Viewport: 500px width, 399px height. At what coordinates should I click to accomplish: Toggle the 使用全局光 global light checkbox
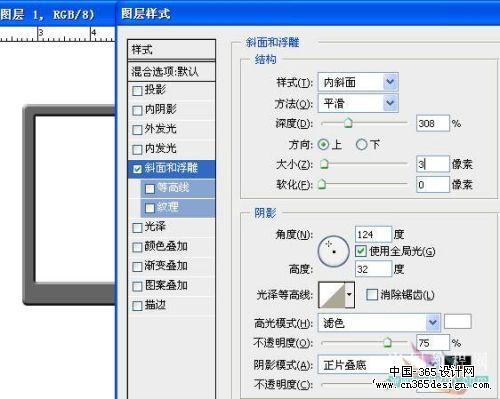tap(360, 251)
